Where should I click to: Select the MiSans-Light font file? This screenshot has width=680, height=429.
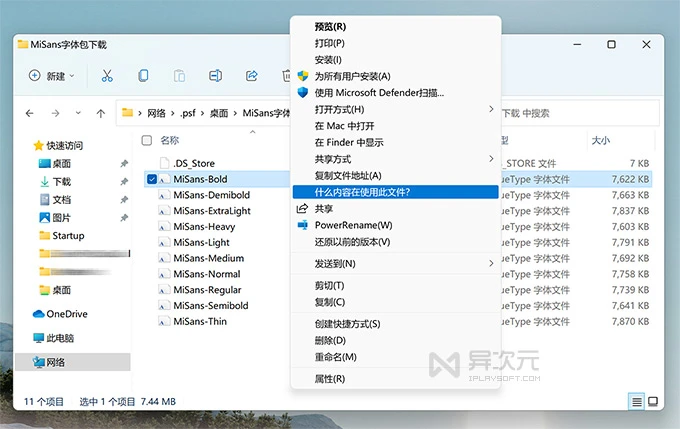pyautogui.click(x=202, y=242)
